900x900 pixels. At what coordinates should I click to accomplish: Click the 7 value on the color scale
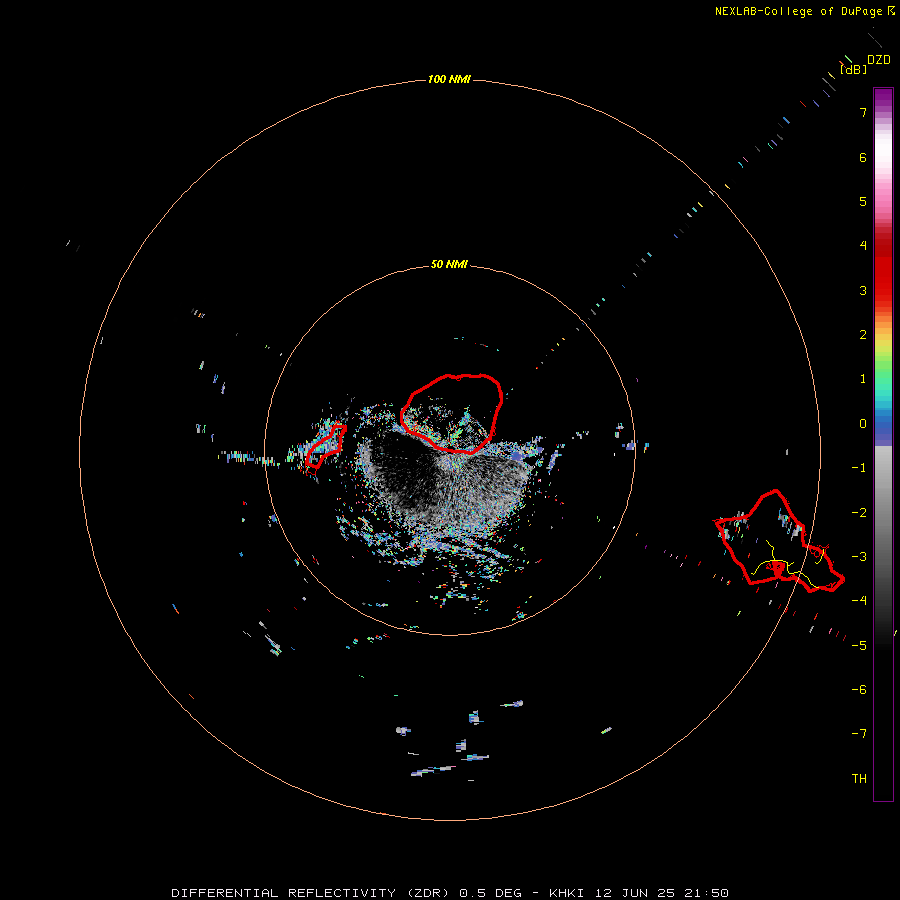863,112
